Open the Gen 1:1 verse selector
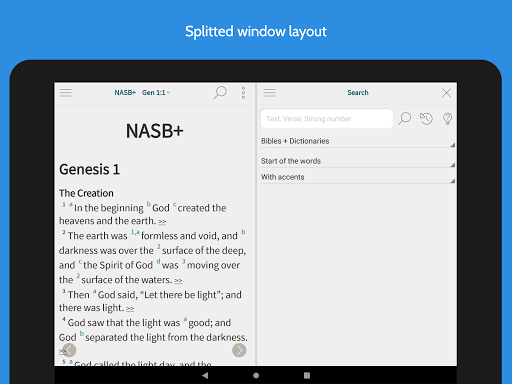 pos(156,93)
